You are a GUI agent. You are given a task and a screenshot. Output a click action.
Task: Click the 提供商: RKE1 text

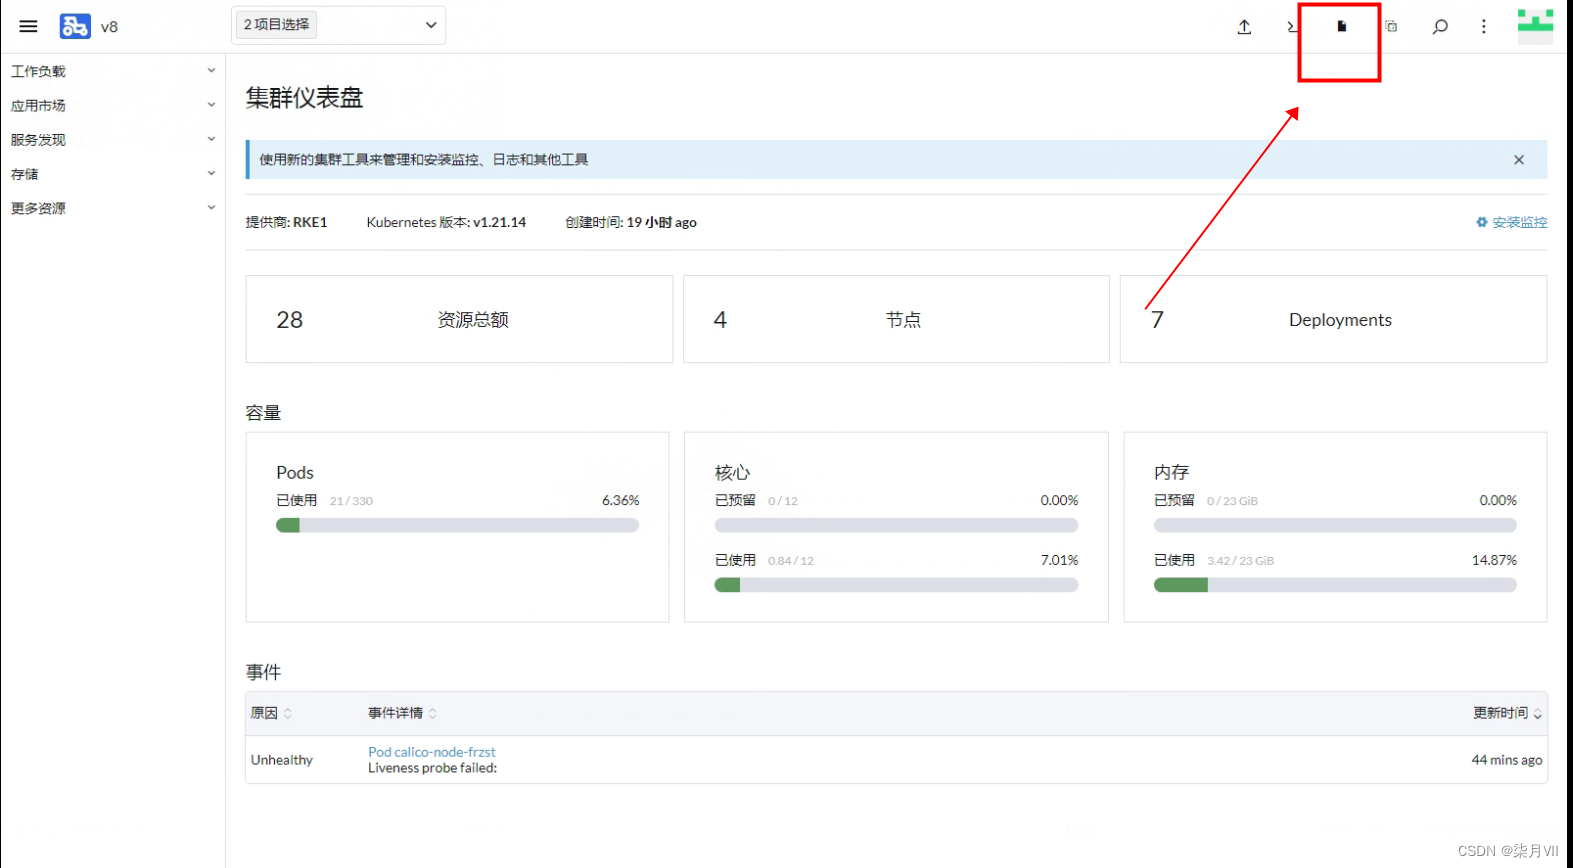click(286, 222)
